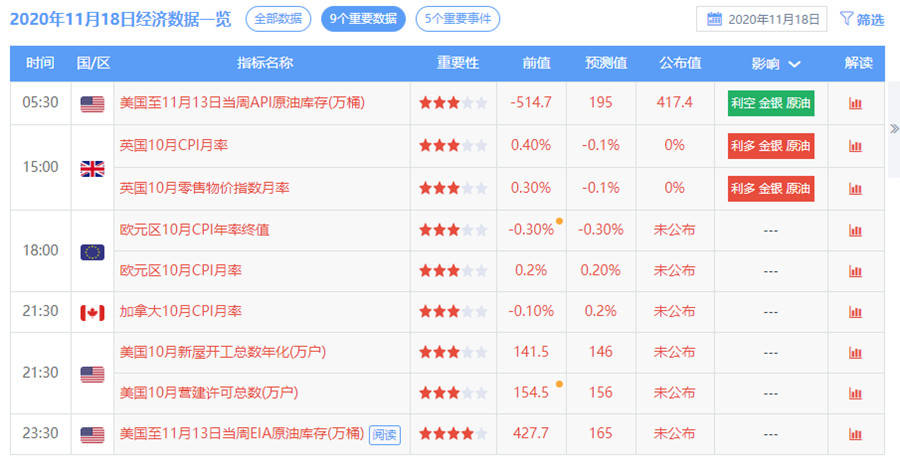The height and width of the screenshot is (470, 900).
Task: Click the 05:30 time cell
Action: click(40, 103)
